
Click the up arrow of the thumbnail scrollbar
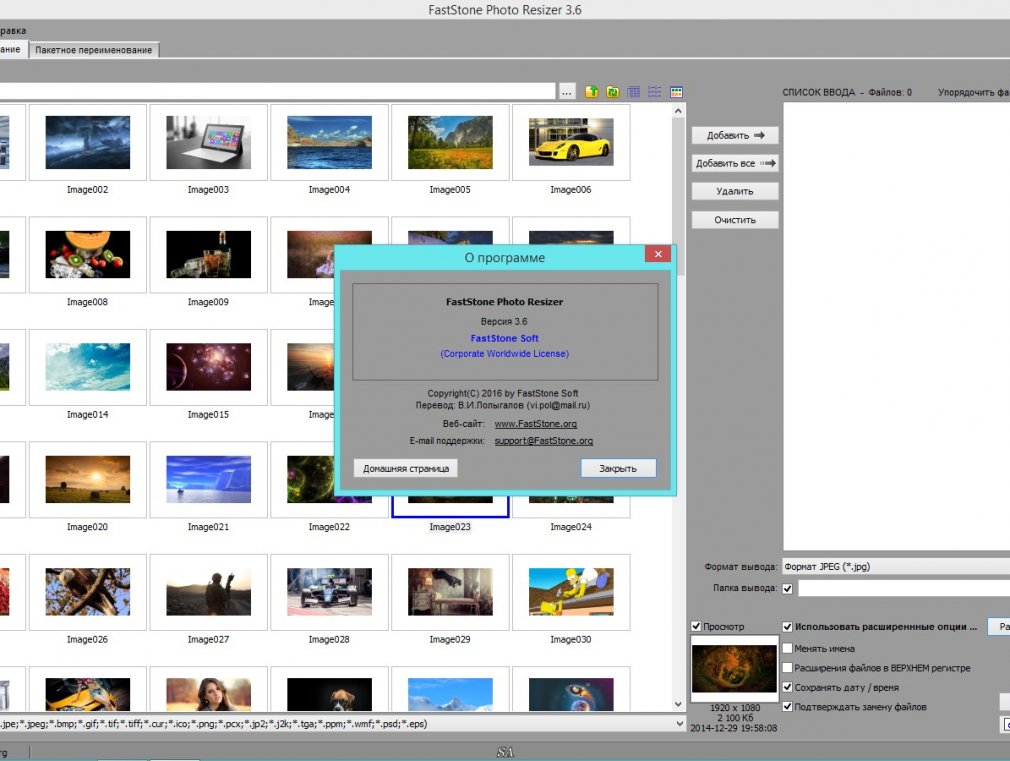(678, 111)
